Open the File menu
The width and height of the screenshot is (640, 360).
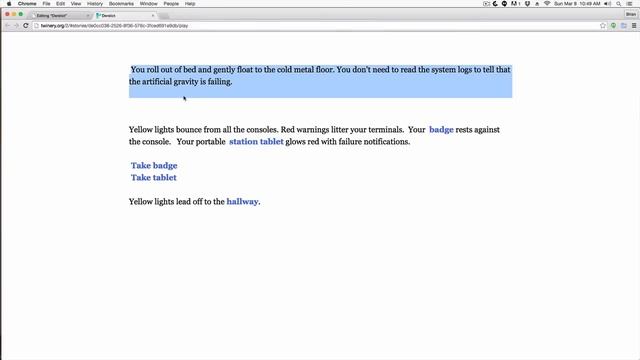[47, 4]
